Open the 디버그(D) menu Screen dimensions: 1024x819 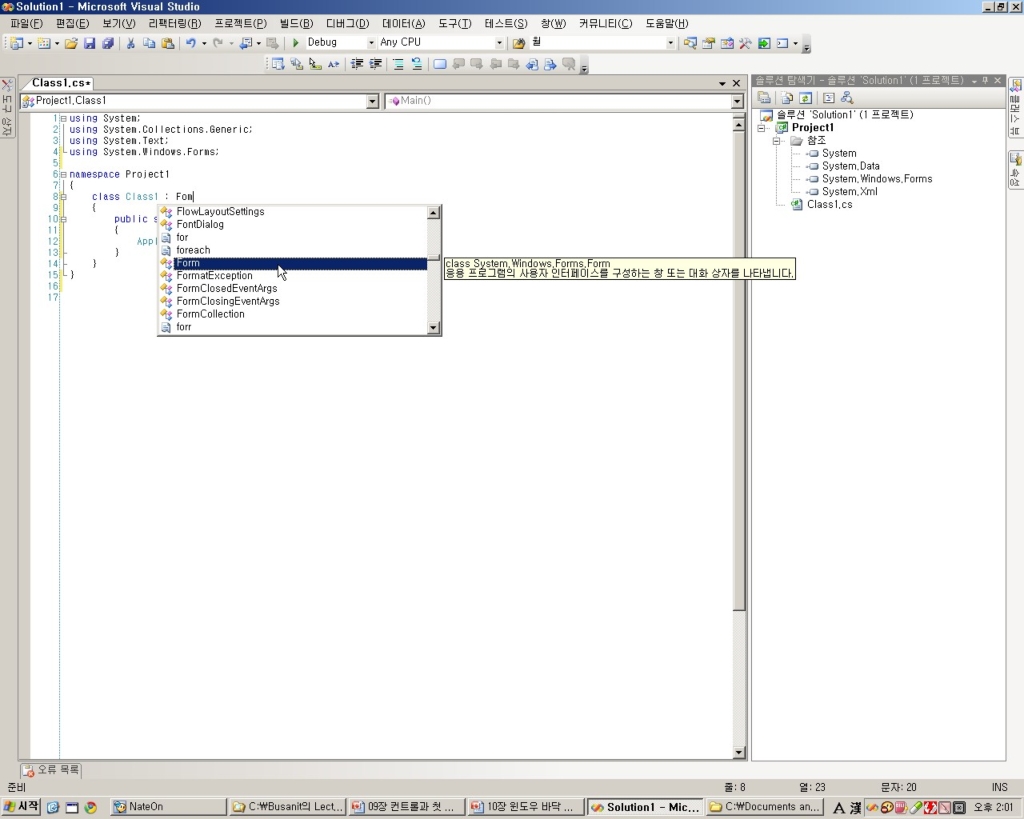click(x=347, y=24)
